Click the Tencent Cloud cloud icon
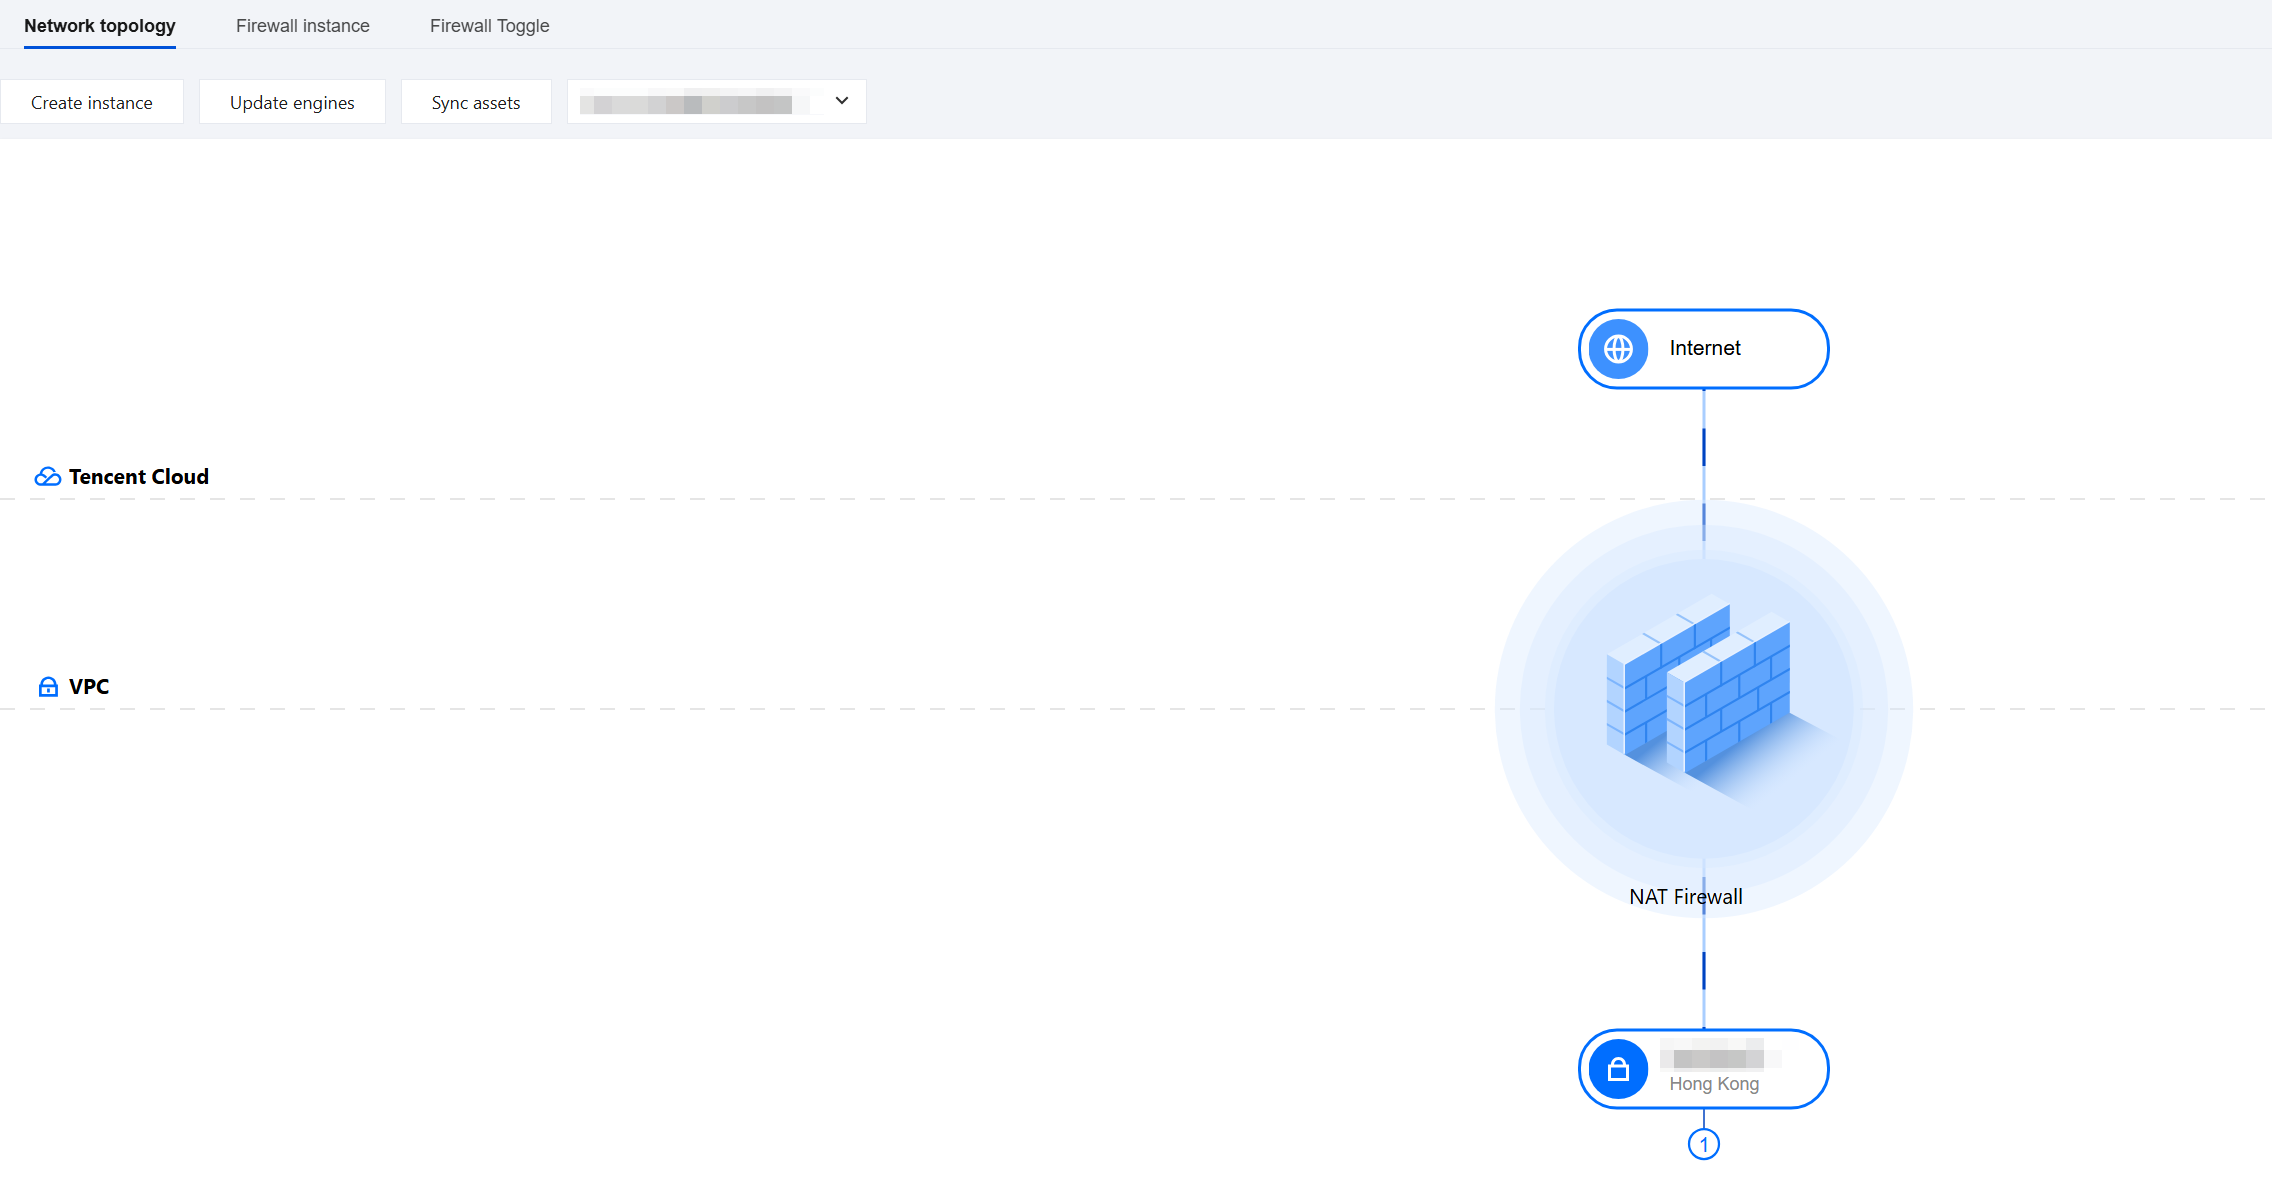This screenshot has height=1198, width=2272. 48,477
